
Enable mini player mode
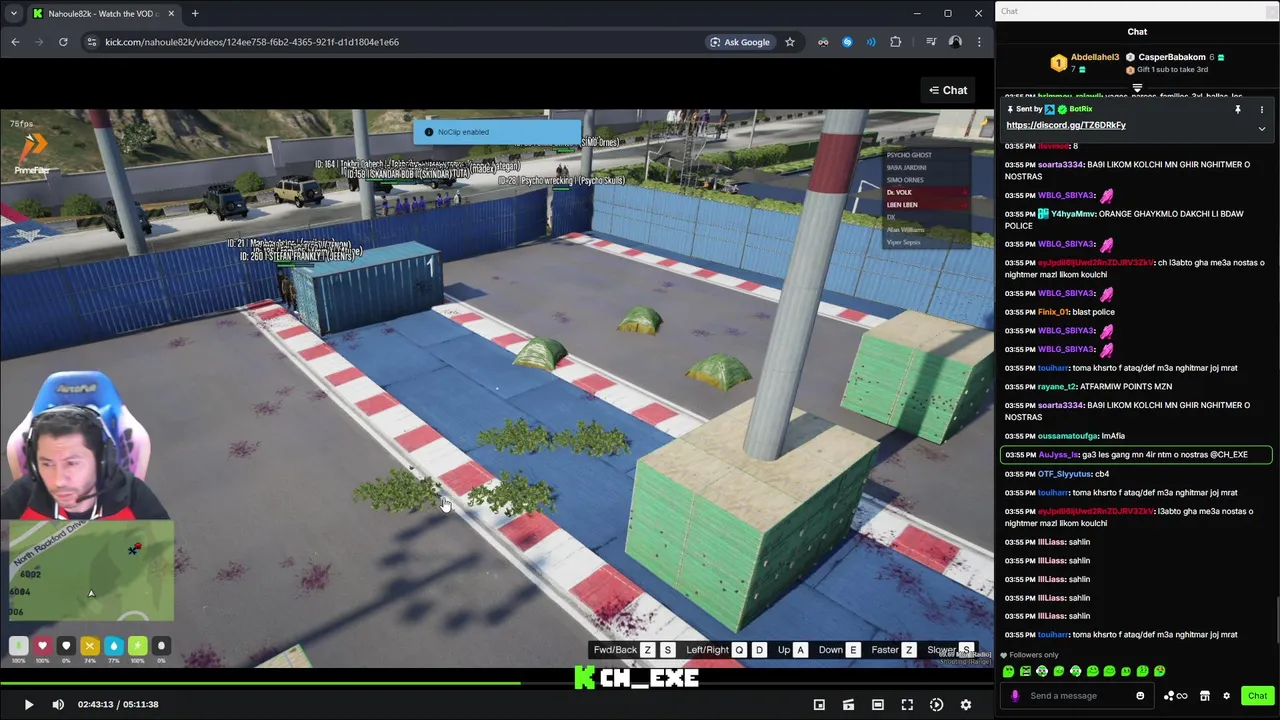click(x=819, y=704)
